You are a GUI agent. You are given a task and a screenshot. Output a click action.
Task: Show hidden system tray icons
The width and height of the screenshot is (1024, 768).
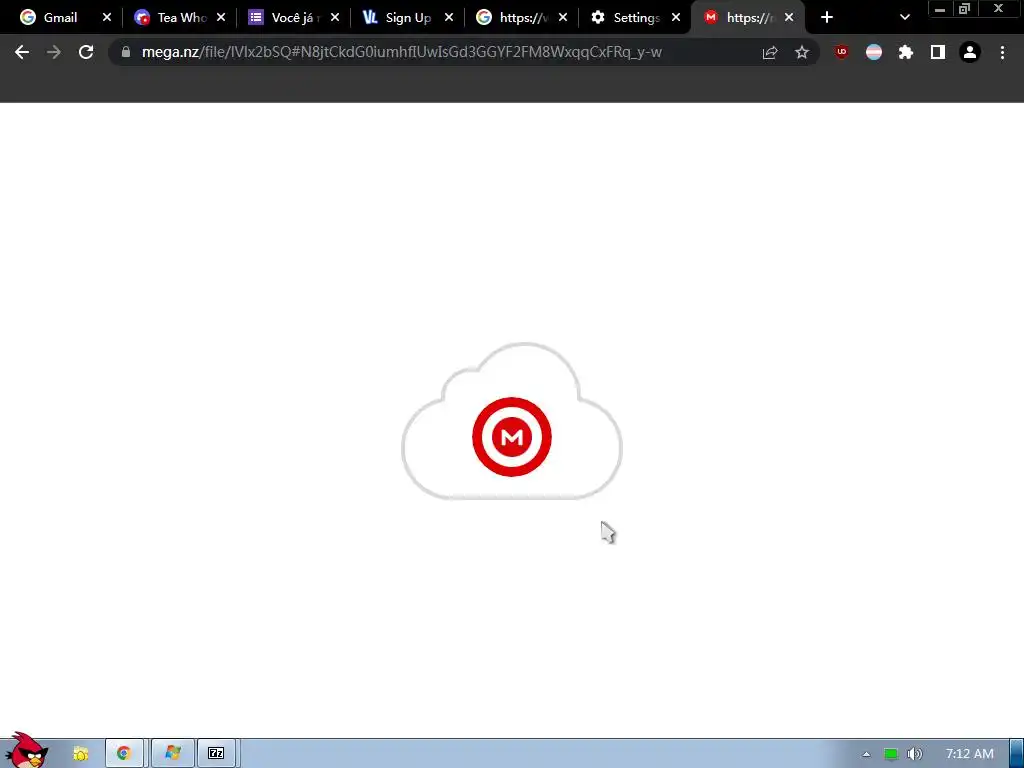[x=867, y=754]
